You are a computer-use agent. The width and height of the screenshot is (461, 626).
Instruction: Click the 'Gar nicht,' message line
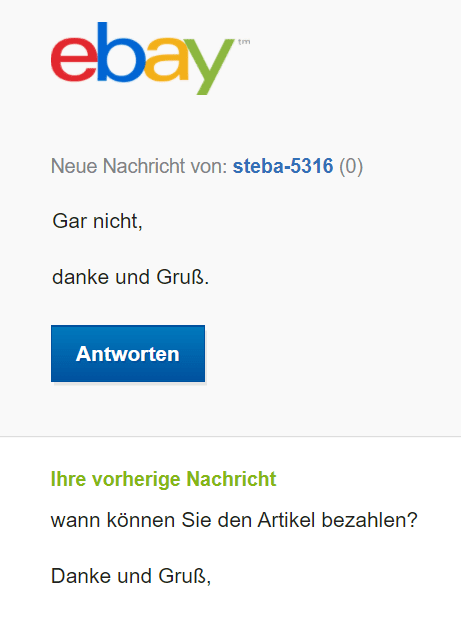click(x=97, y=221)
